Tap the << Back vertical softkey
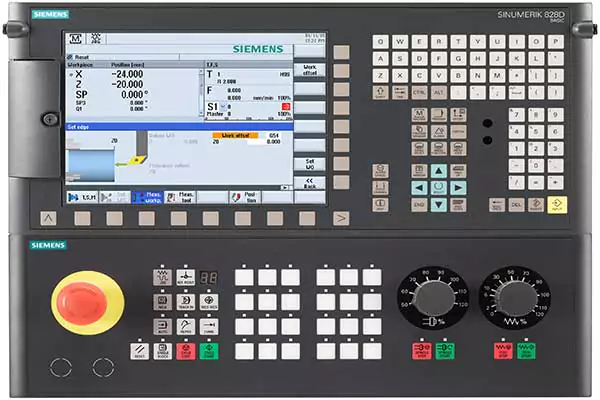Screen dimensions: 600x400 (309, 183)
